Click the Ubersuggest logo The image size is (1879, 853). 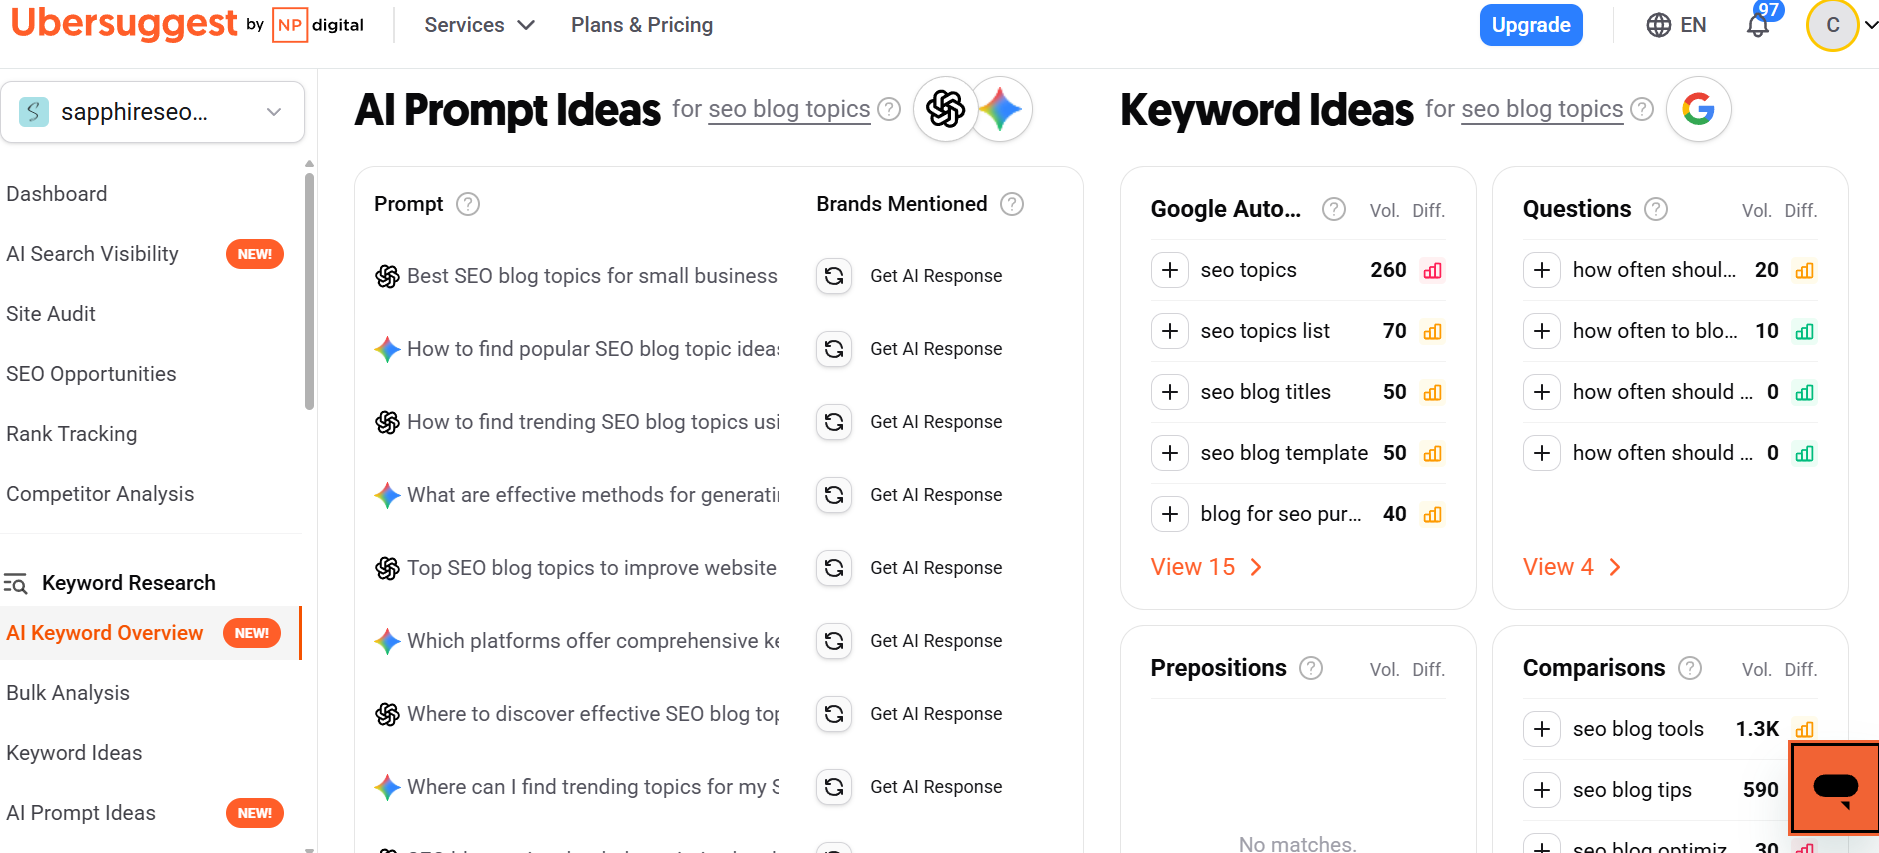(x=124, y=23)
